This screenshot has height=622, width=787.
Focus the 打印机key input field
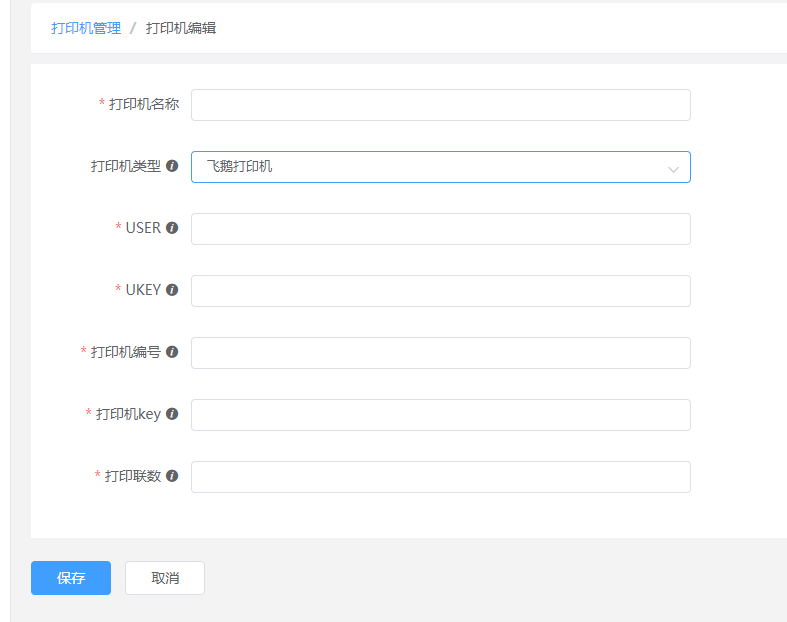pyautogui.click(x=441, y=415)
